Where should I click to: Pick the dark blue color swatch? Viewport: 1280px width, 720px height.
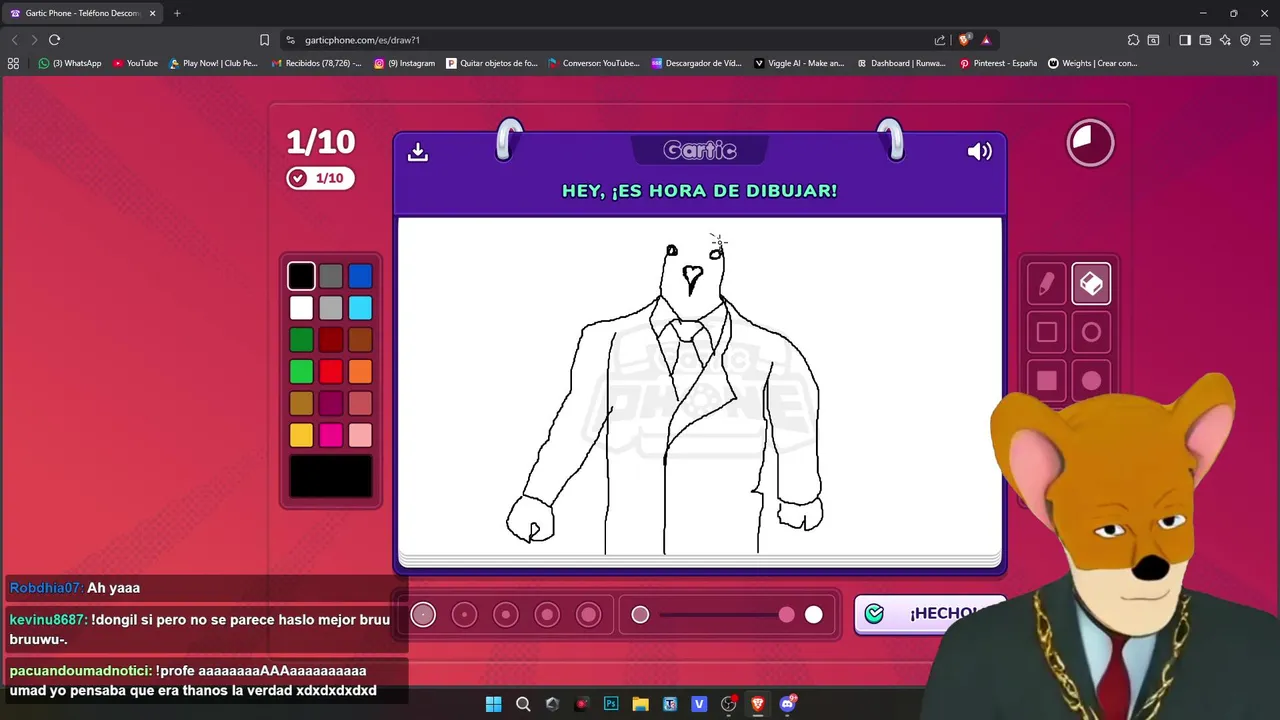[360, 276]
